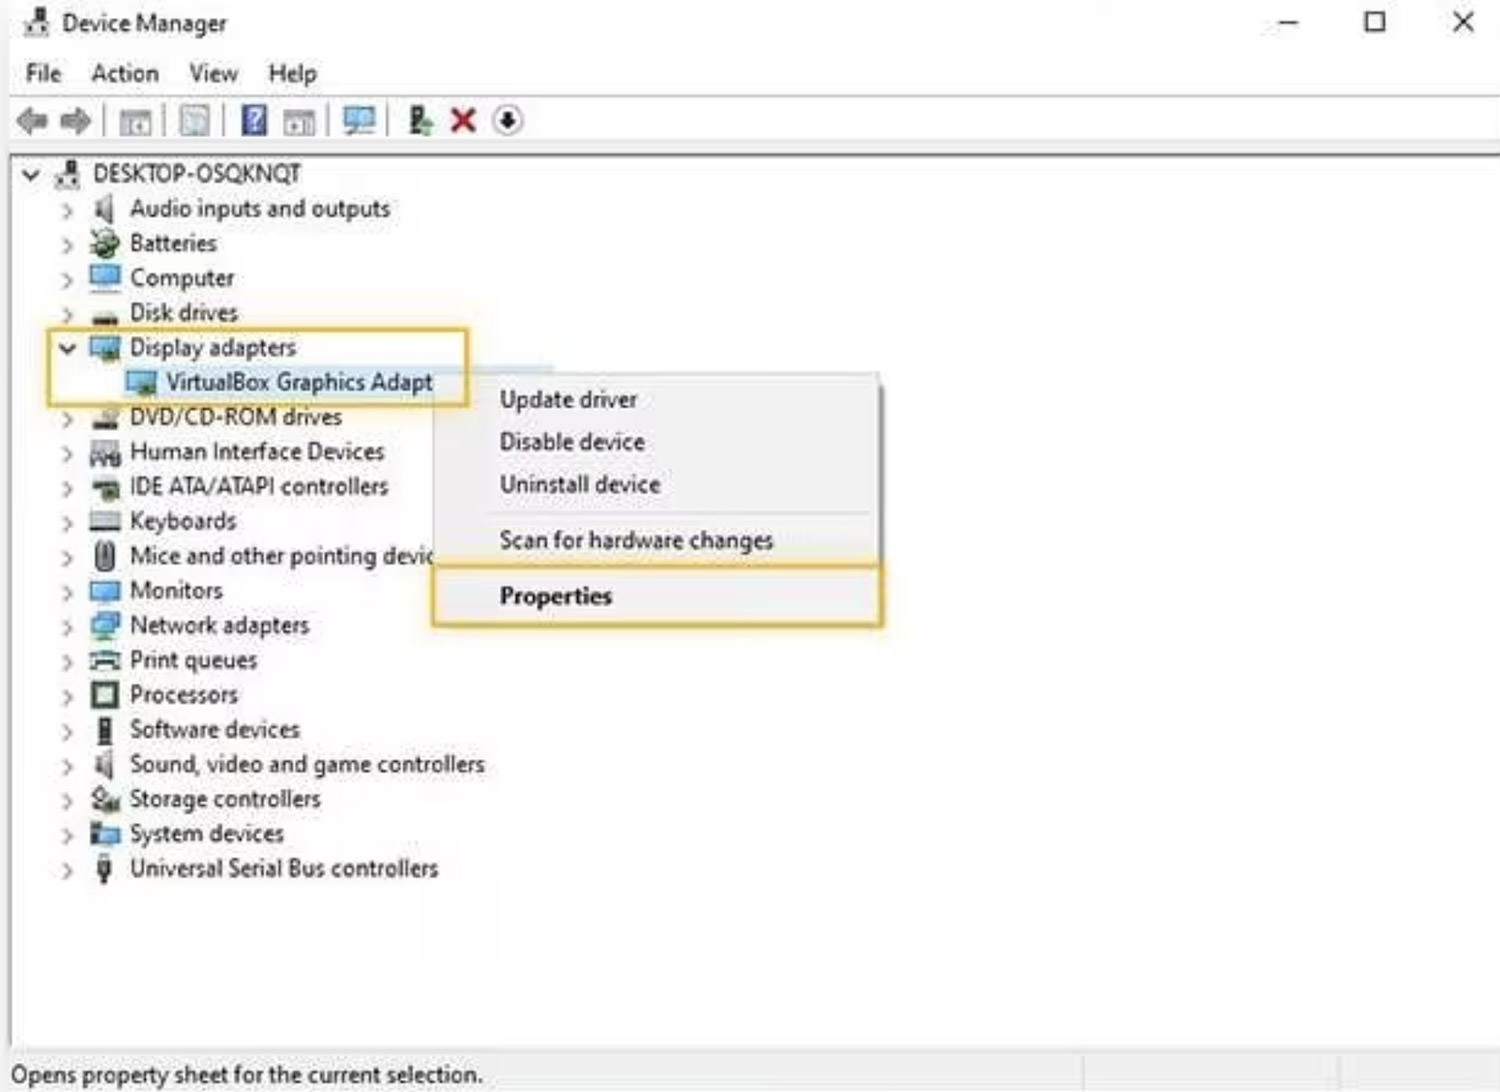The image size is (1500, 1092).
Task: Click the Device Manager title bar icon
Action: [36, 22]
